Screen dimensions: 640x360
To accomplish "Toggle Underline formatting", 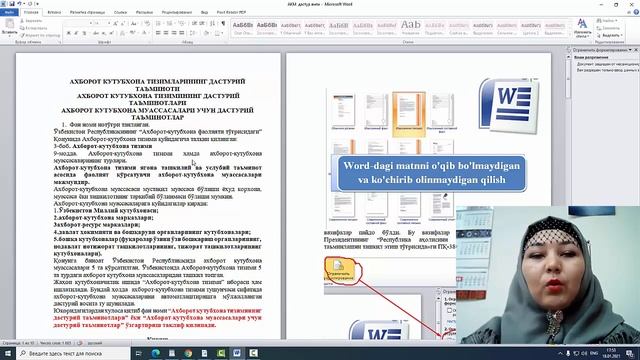I will pyautogui.click(x=84, y=33).
